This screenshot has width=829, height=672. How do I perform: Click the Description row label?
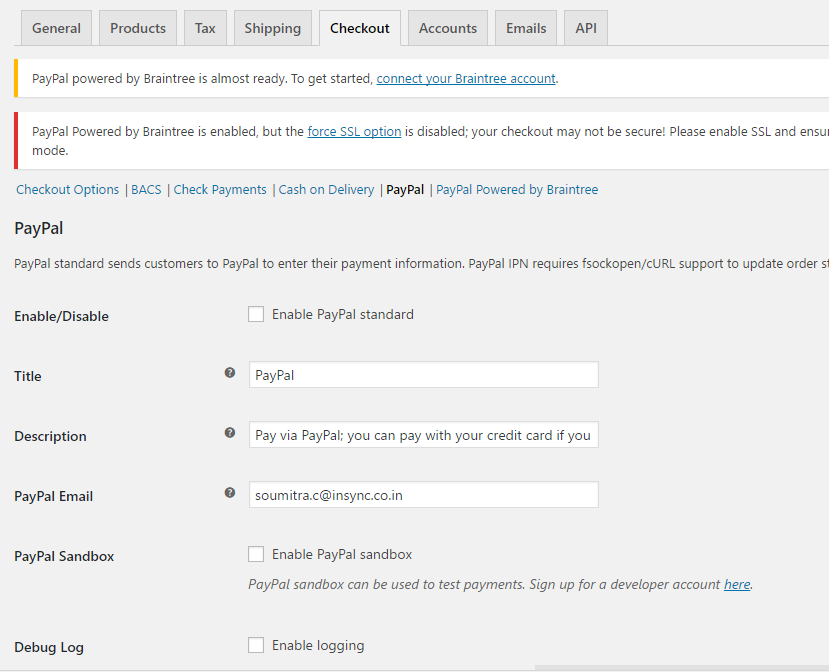pyautogui.click(x=50, y=436)
